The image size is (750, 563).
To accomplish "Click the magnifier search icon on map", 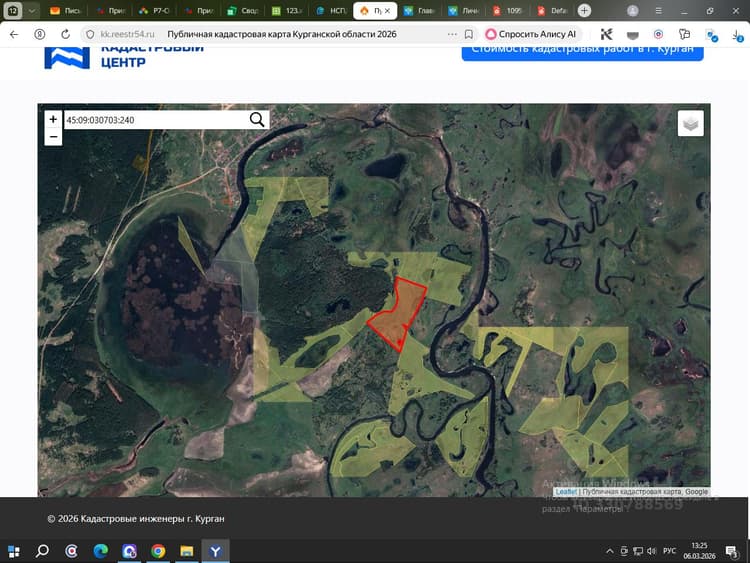I will [x=257, y=120].
